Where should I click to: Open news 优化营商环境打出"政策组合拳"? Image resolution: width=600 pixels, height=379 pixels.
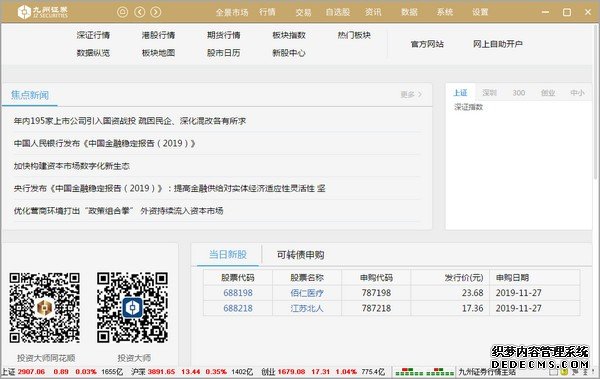(118, 211)
